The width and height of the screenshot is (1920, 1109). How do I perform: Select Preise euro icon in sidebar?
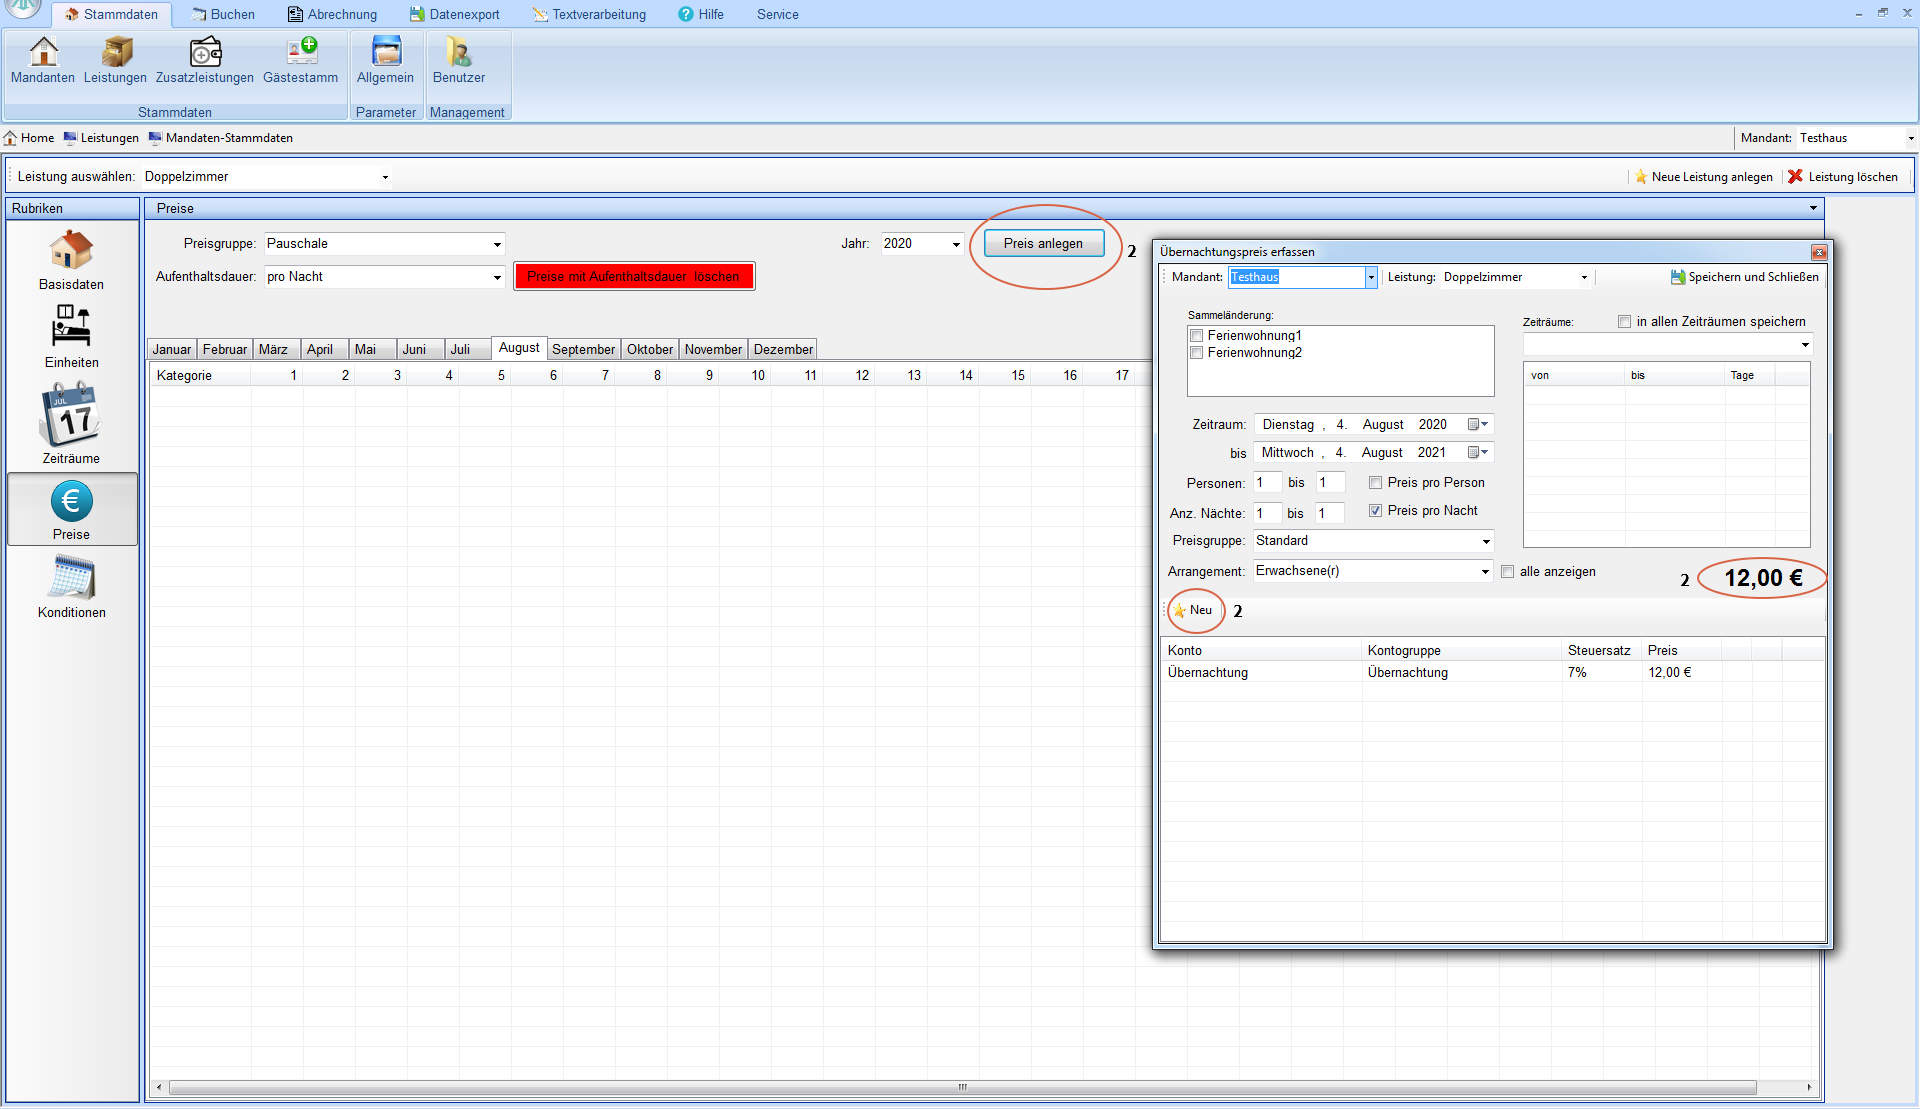[x=71, y=510]
